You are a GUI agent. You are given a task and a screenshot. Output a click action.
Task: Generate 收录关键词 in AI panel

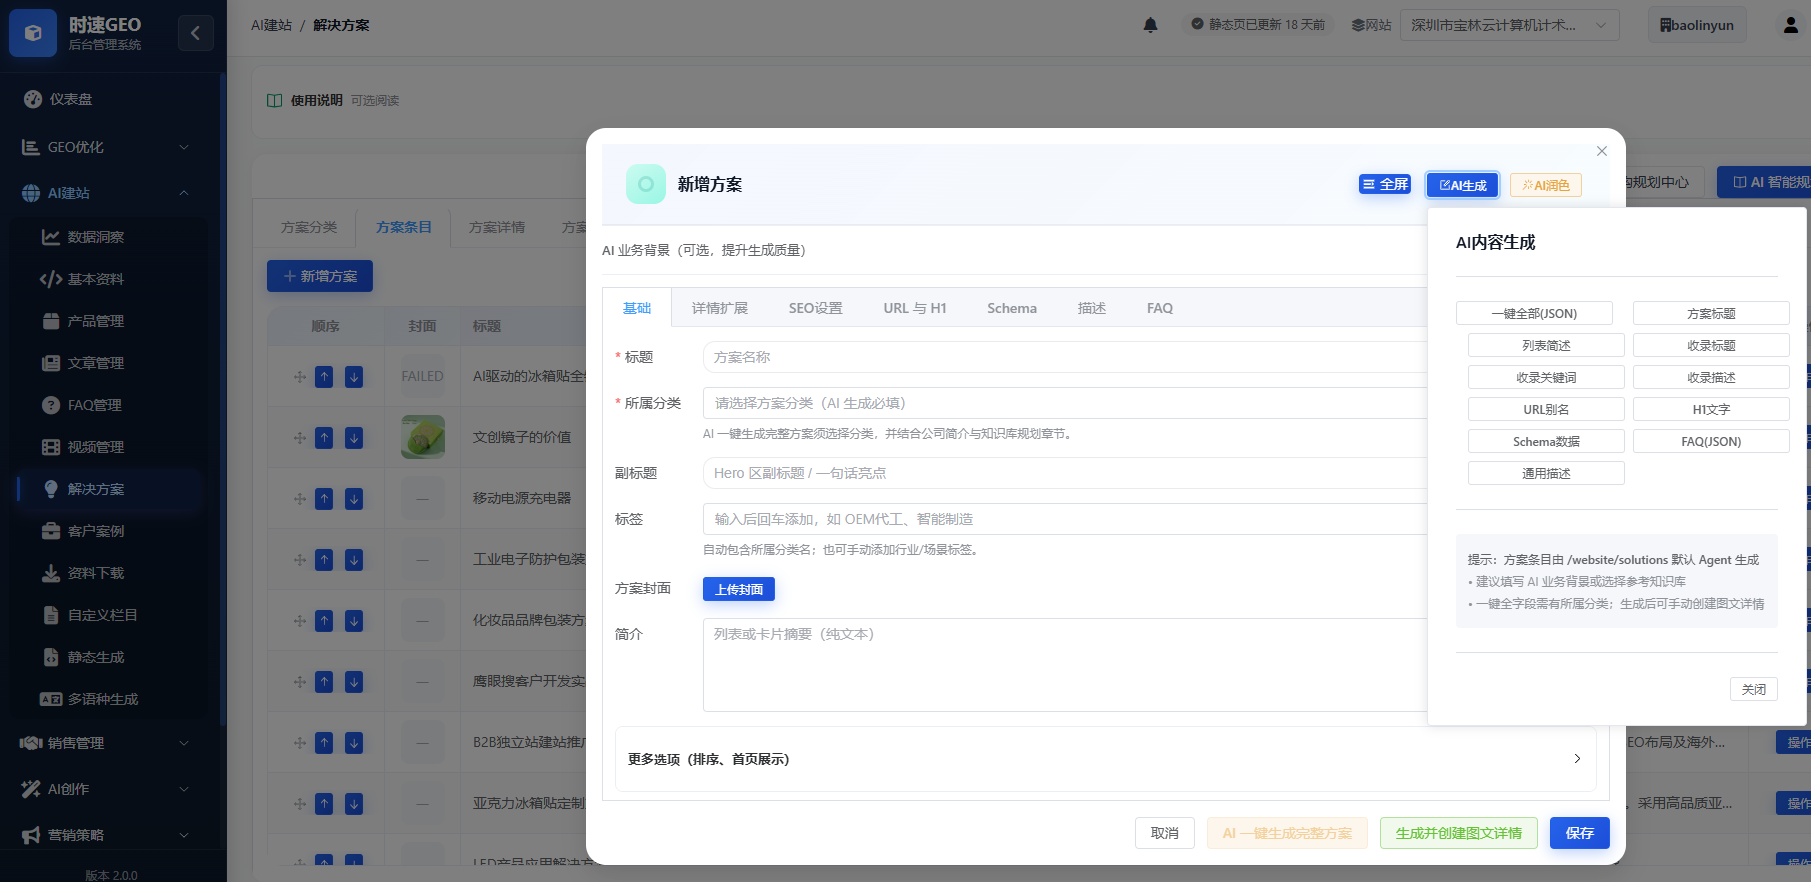point(1546,377)
